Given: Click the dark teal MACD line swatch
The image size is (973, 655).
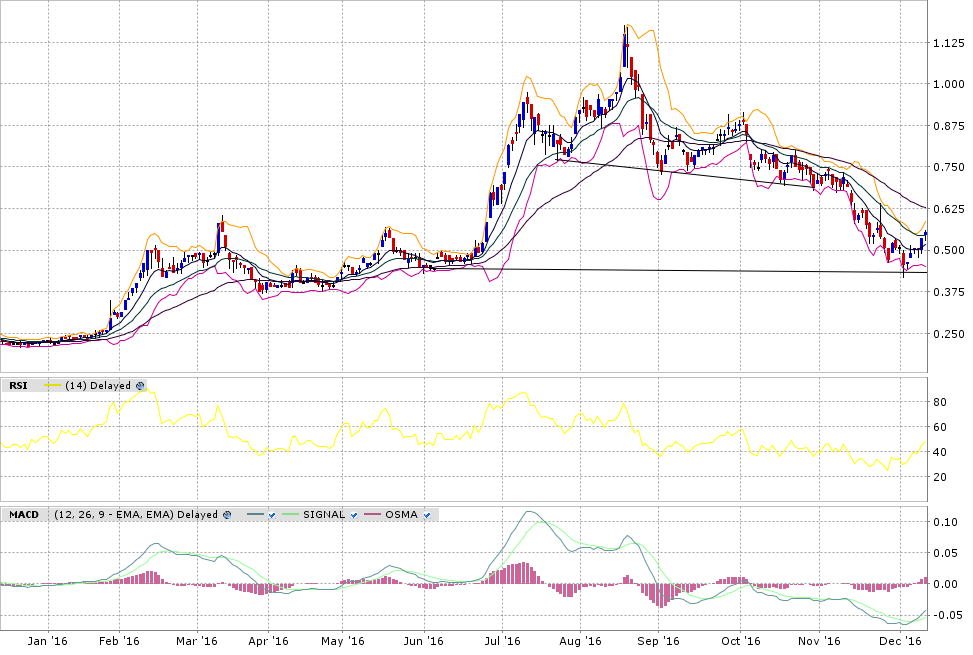Looking at the screenshot, I should point(255,515).
